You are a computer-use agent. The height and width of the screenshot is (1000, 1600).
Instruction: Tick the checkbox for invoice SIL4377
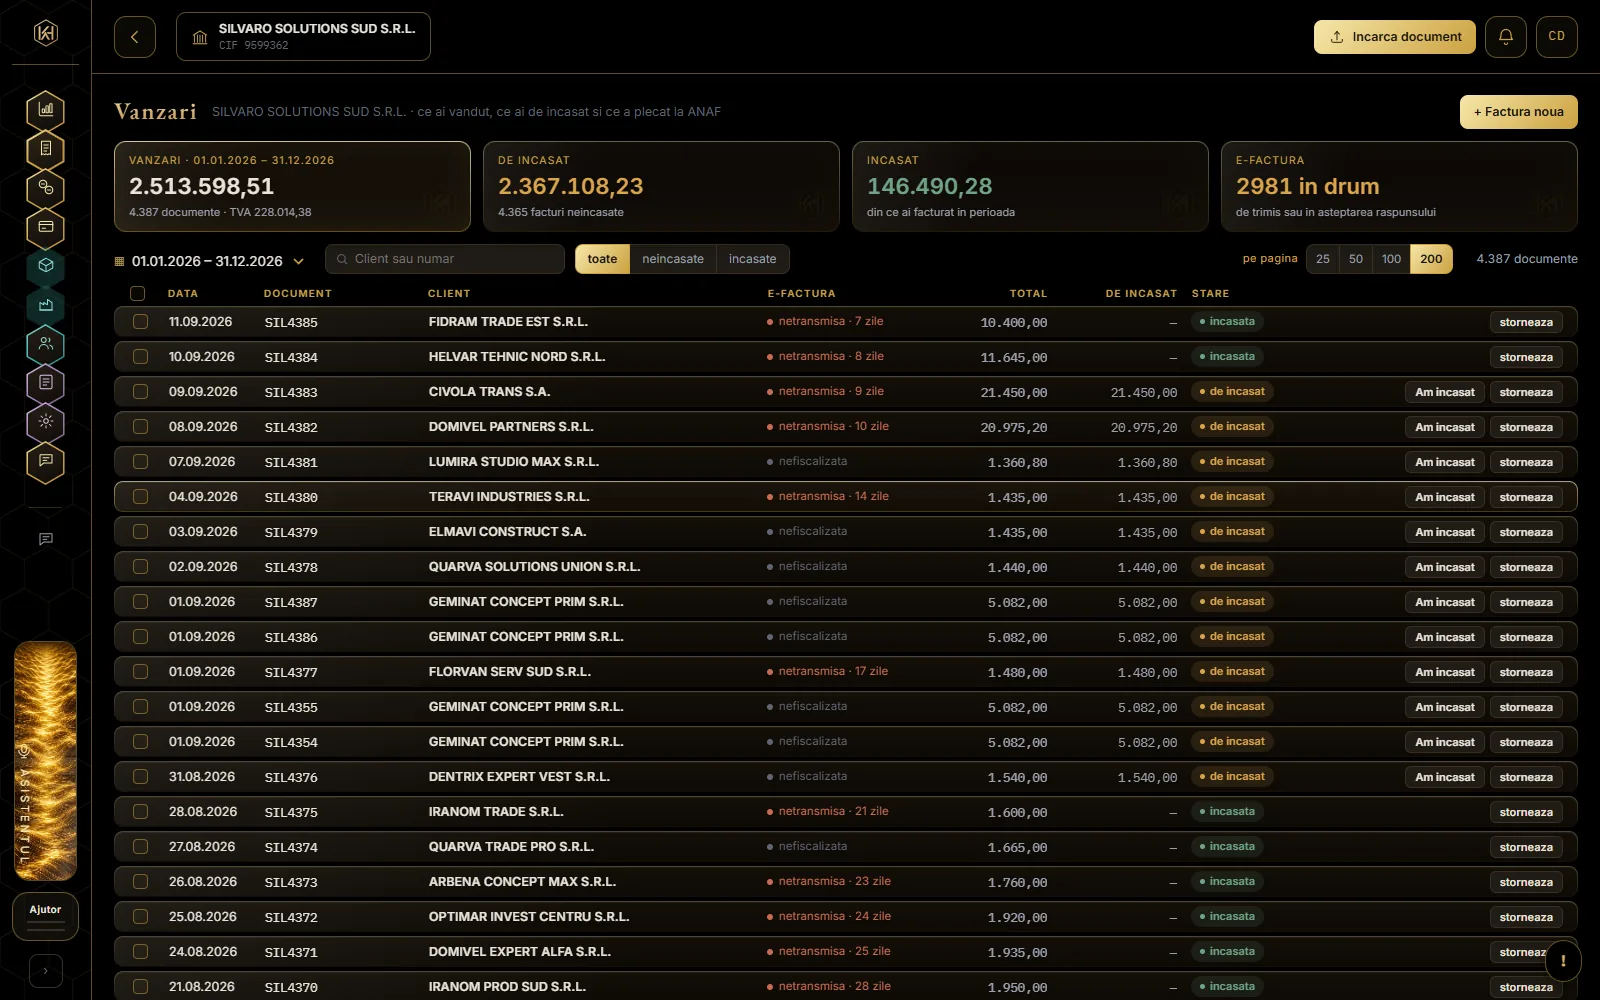(x=141, y=672)
